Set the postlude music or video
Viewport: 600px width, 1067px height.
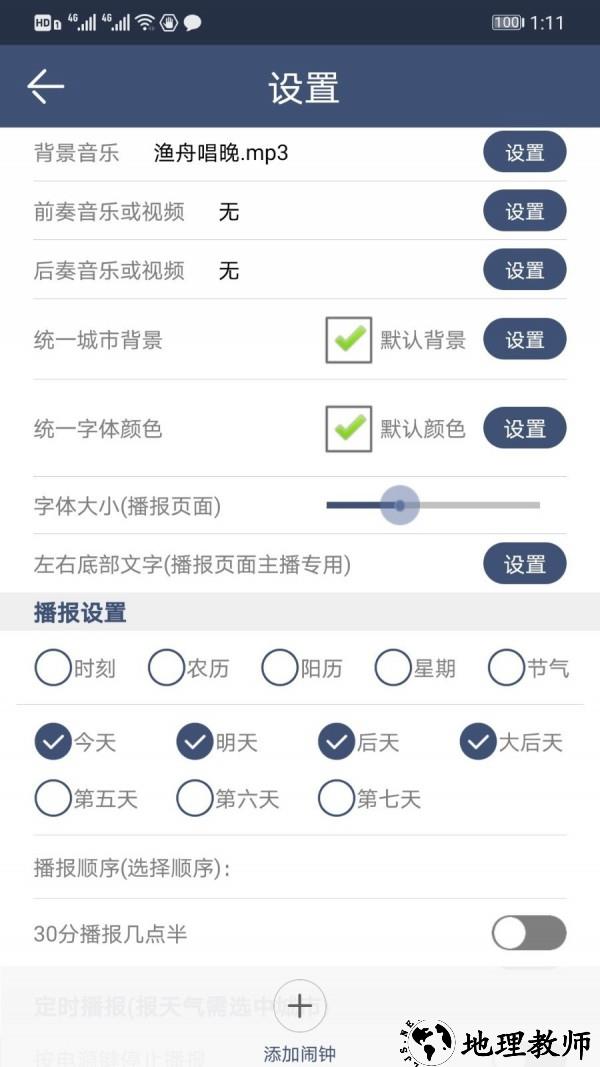click(524, 270)
